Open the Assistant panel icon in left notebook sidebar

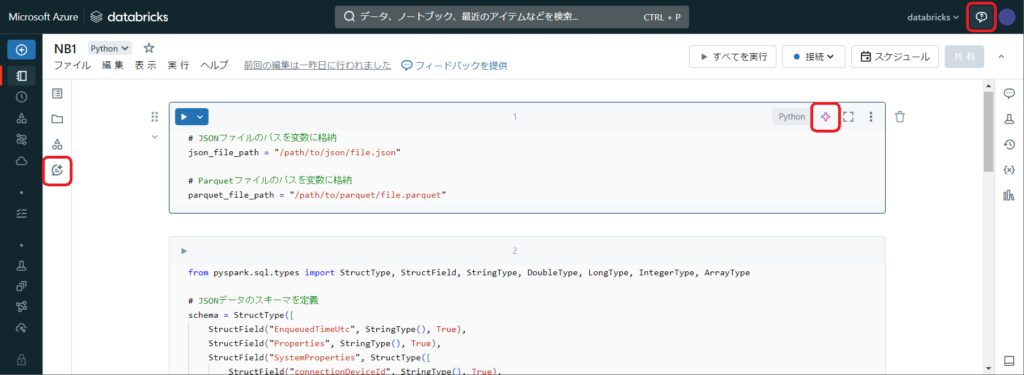(57, 170)
